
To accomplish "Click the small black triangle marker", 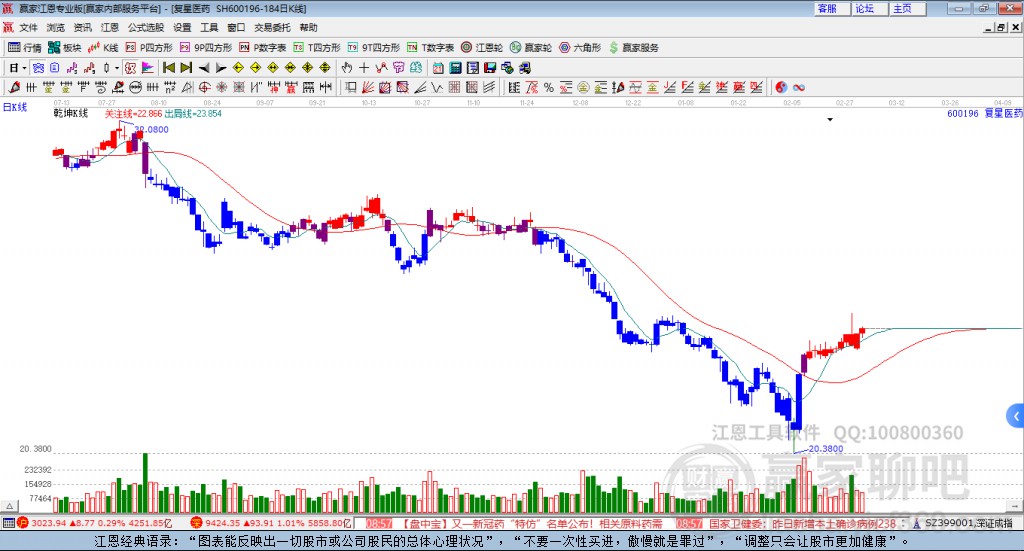I will click(x=830, y=119).
